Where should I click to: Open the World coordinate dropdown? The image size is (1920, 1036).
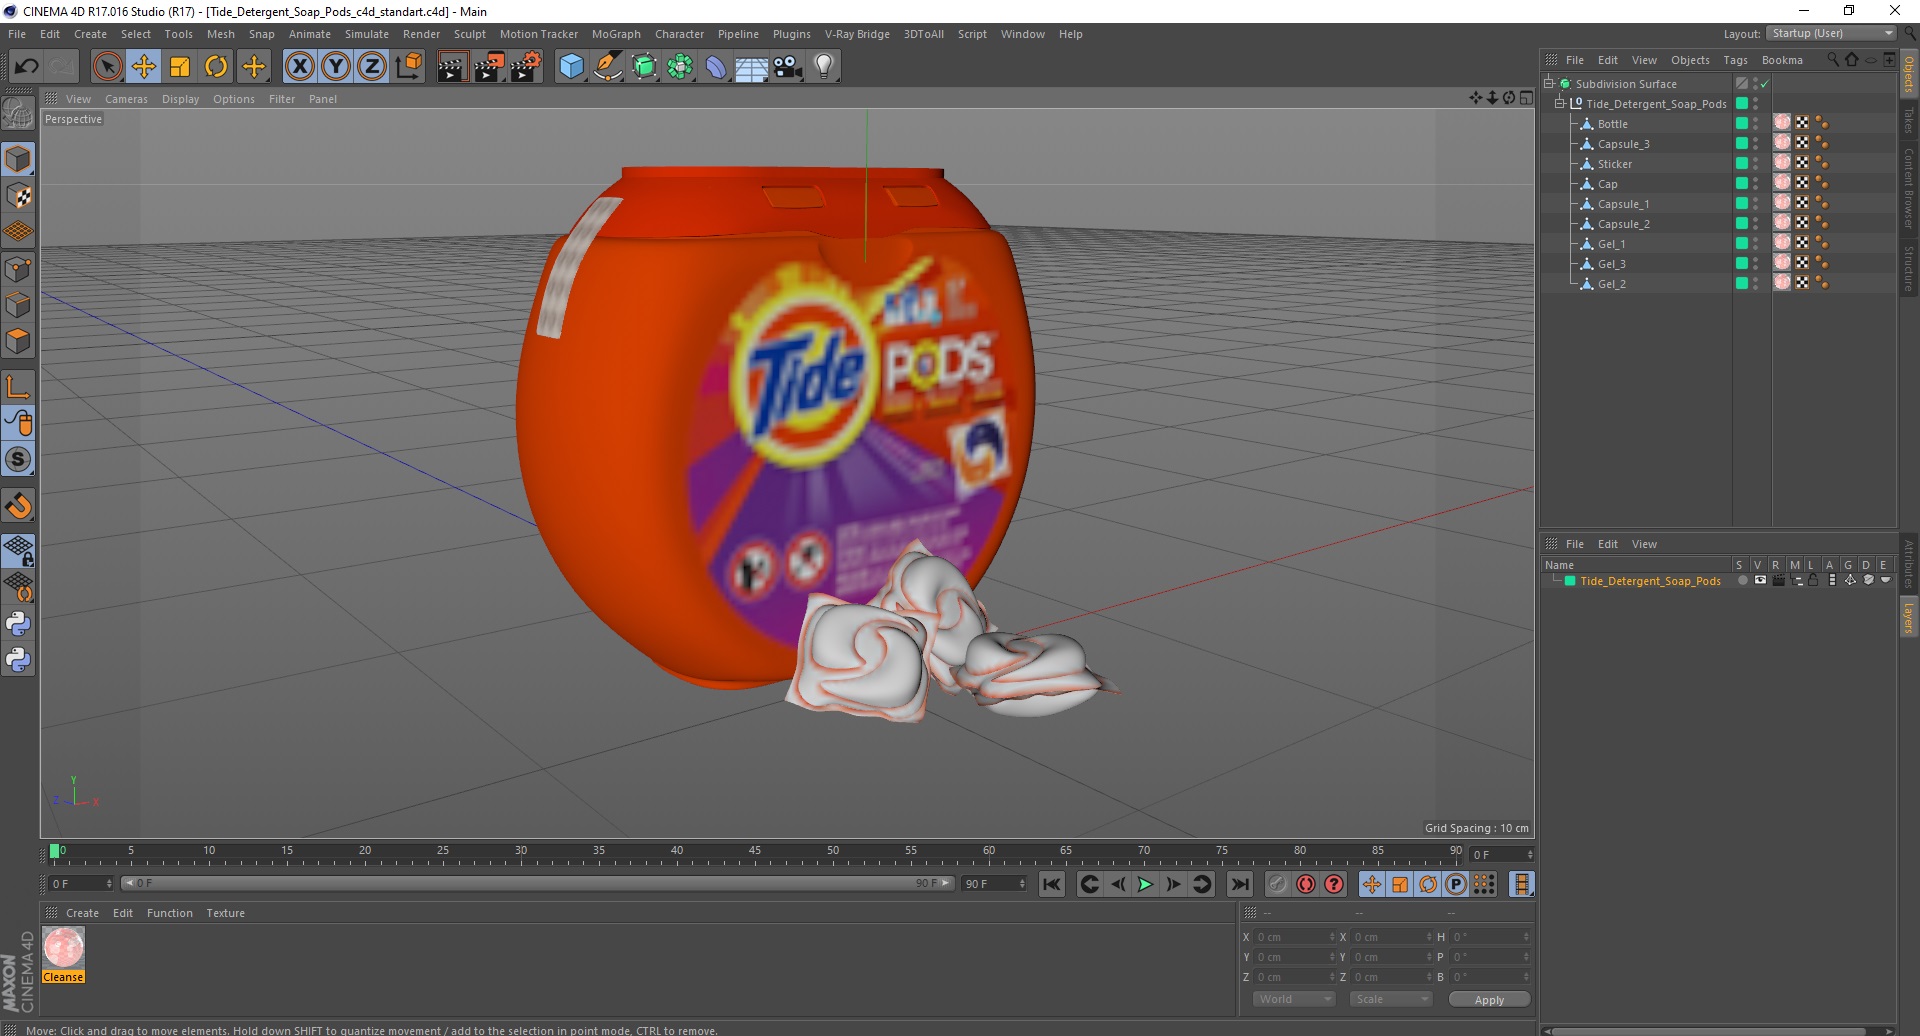[1294, 999]
